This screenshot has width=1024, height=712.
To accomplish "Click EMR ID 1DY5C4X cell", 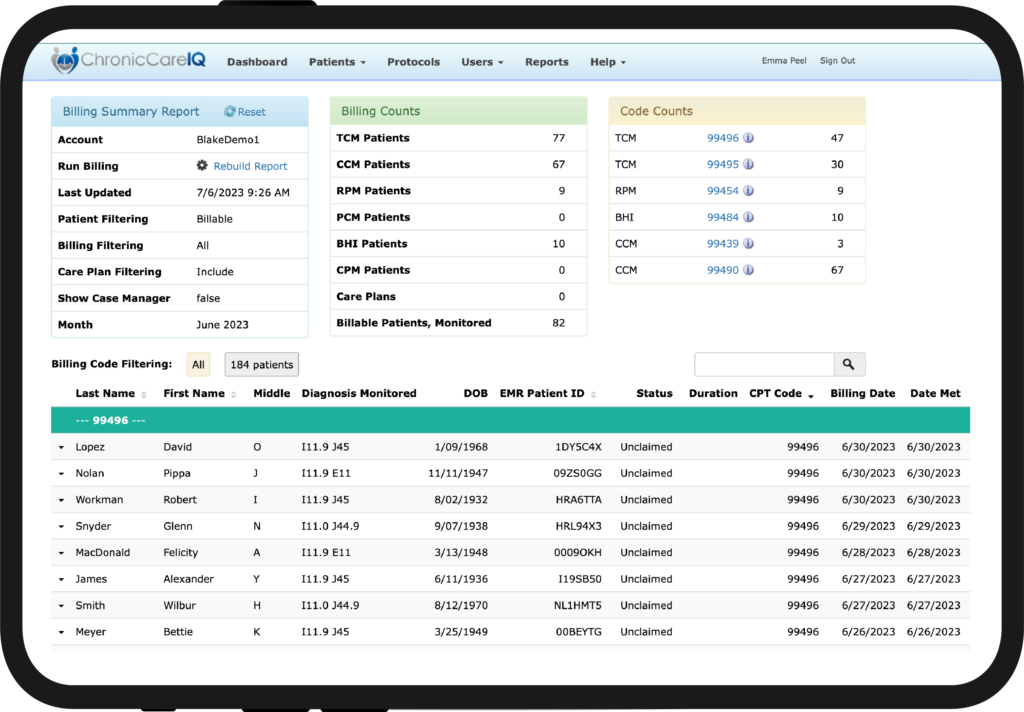I will click(x=578, y=447).
